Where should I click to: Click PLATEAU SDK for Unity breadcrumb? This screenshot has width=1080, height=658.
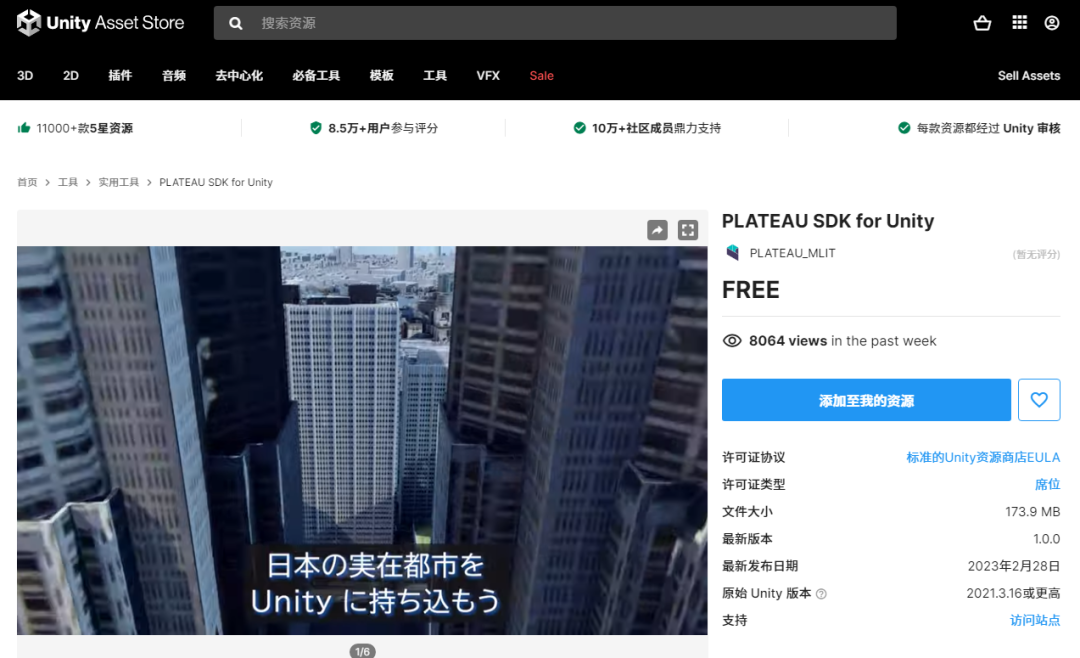pos(216,182)
